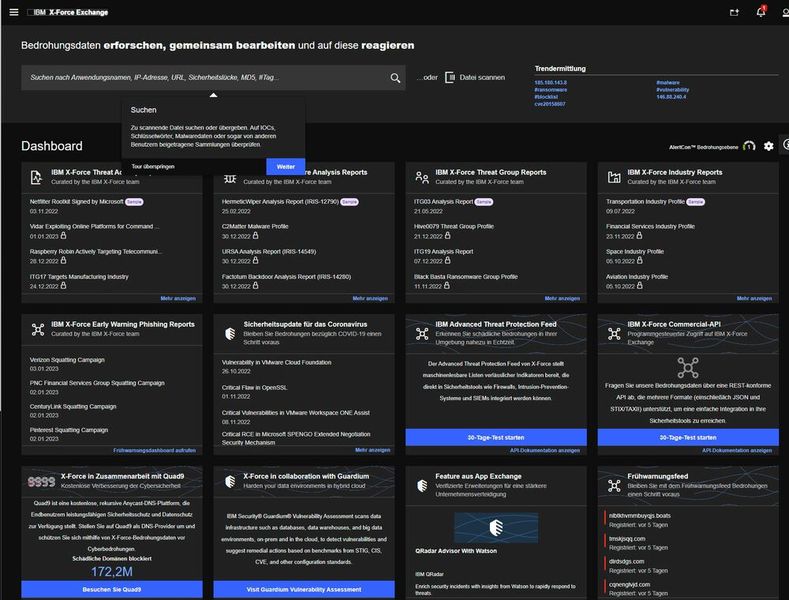The image size is (789, 600).
Task: Click the Industry Reports factory icon
Action: 614,177
